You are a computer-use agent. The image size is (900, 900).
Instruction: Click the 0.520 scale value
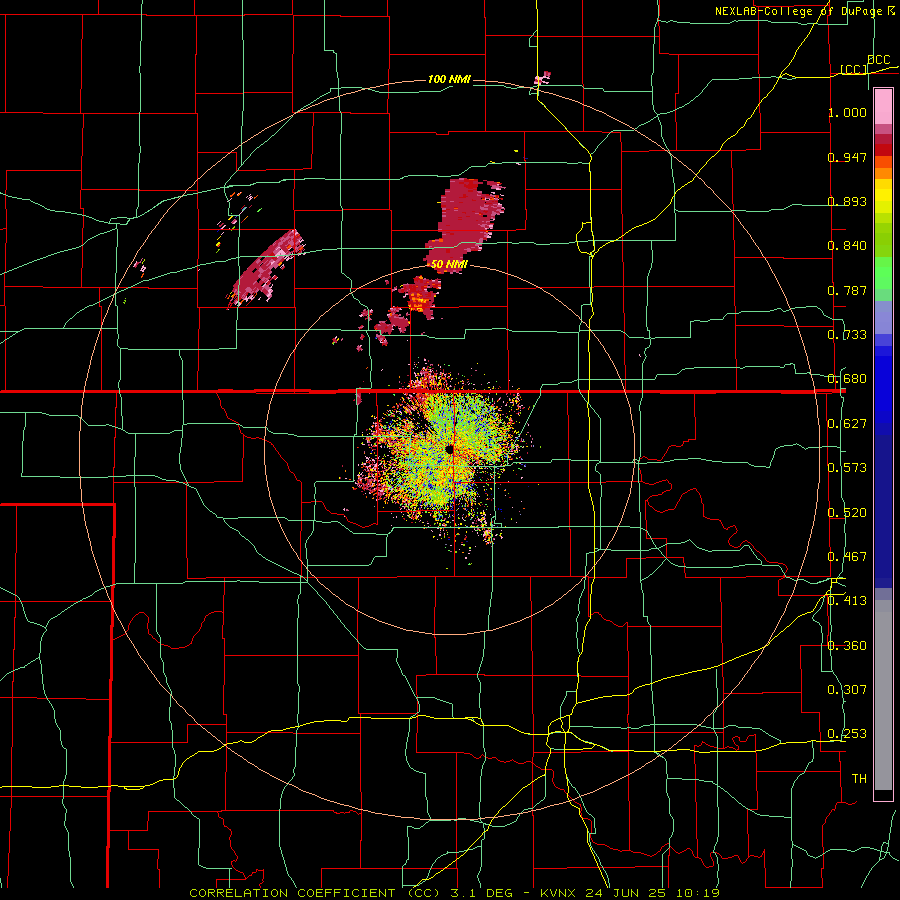[847, 513]
